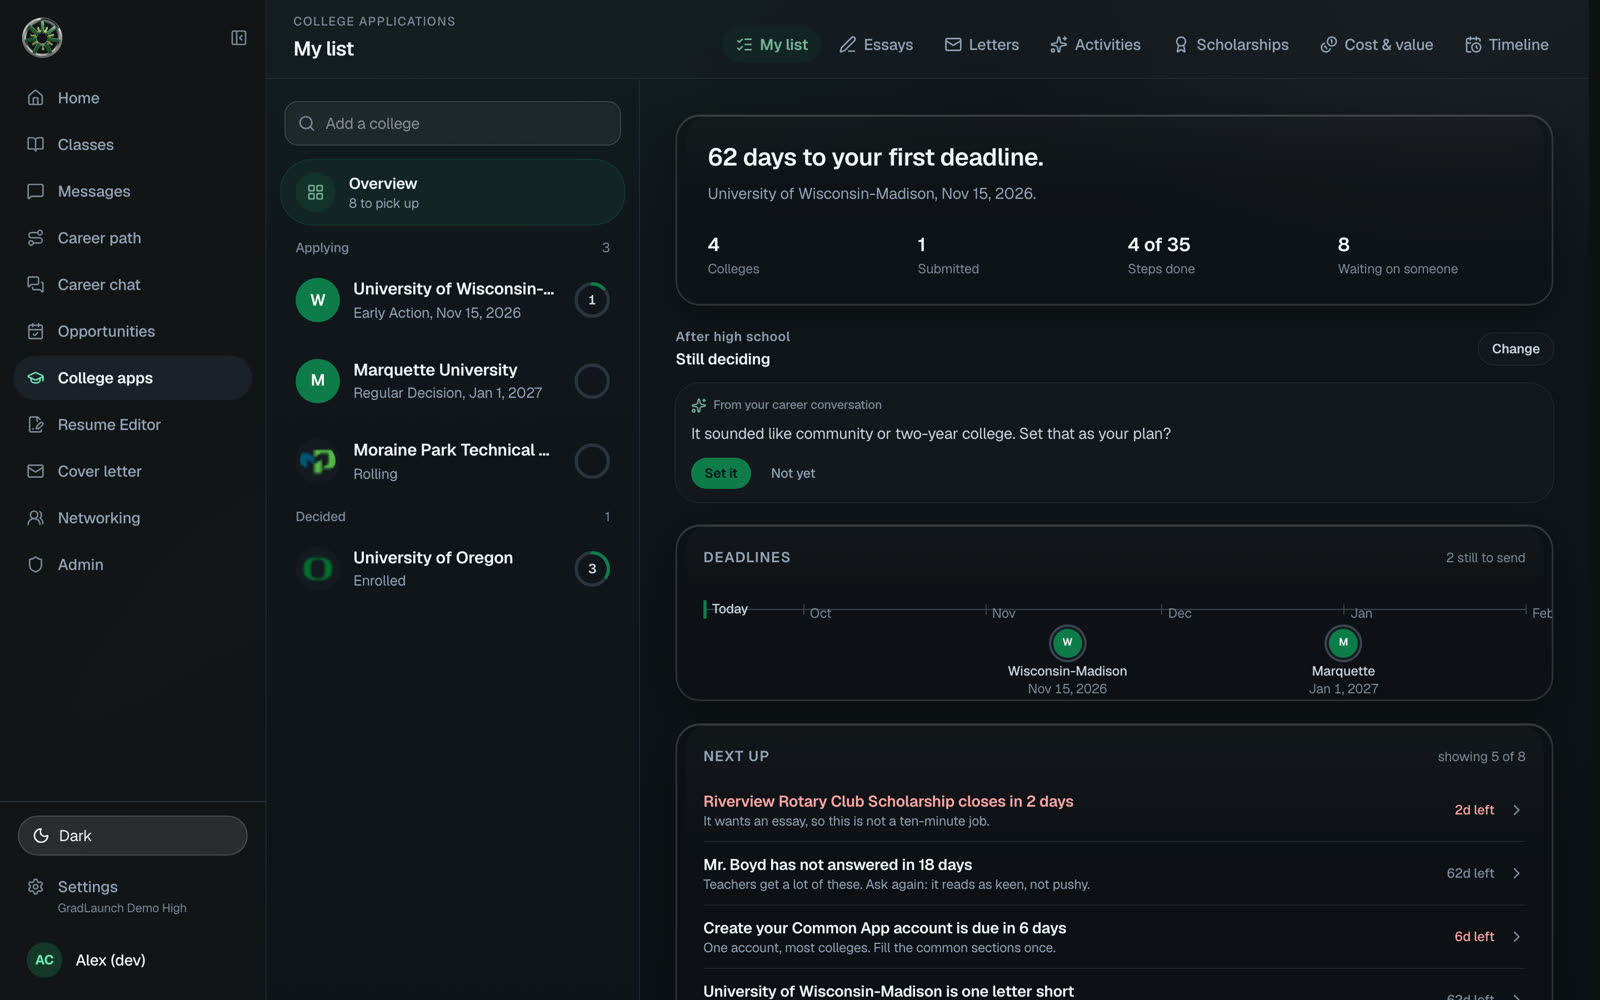The height and width of the screenshot is (1000, 1600).
Task: Click the Messages chat bubble icon
Action: coord(36,191)
